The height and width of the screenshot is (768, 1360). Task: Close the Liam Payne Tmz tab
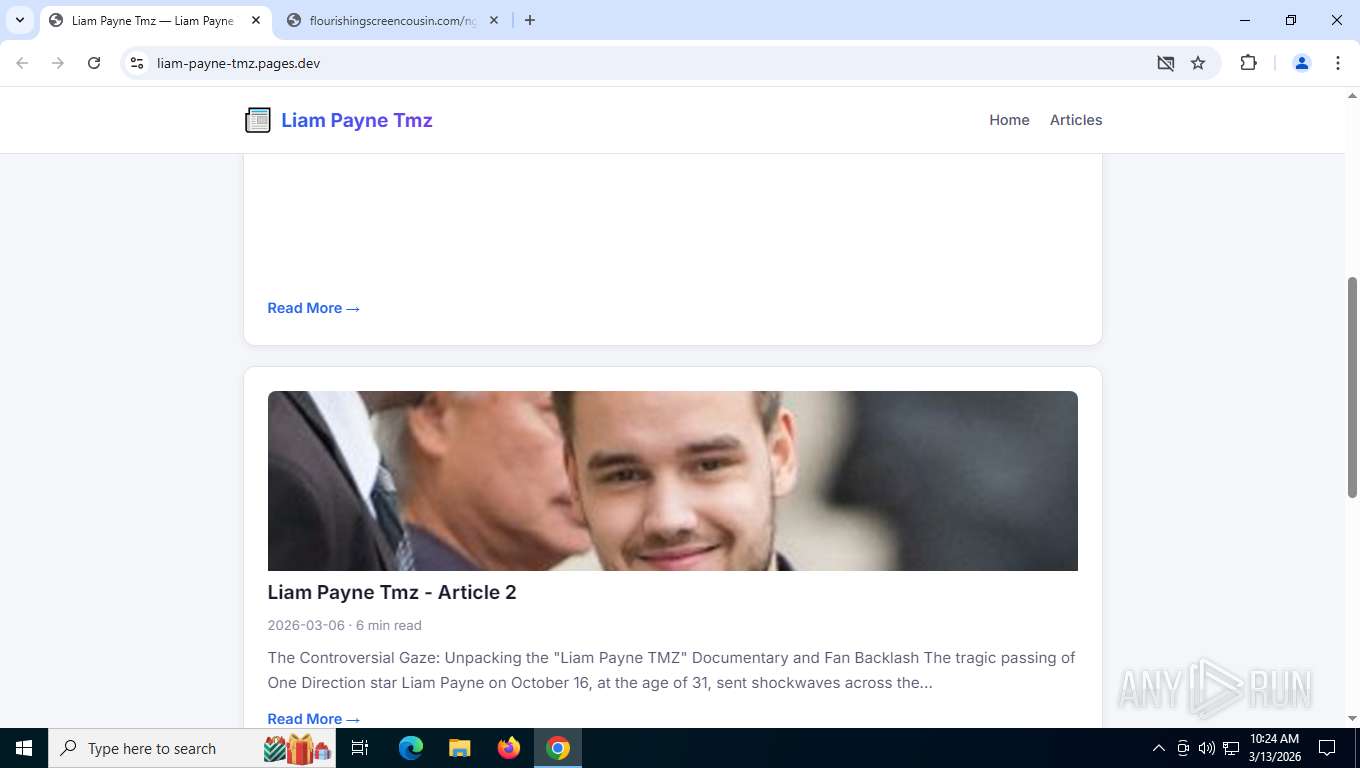[x=256, y=20]
